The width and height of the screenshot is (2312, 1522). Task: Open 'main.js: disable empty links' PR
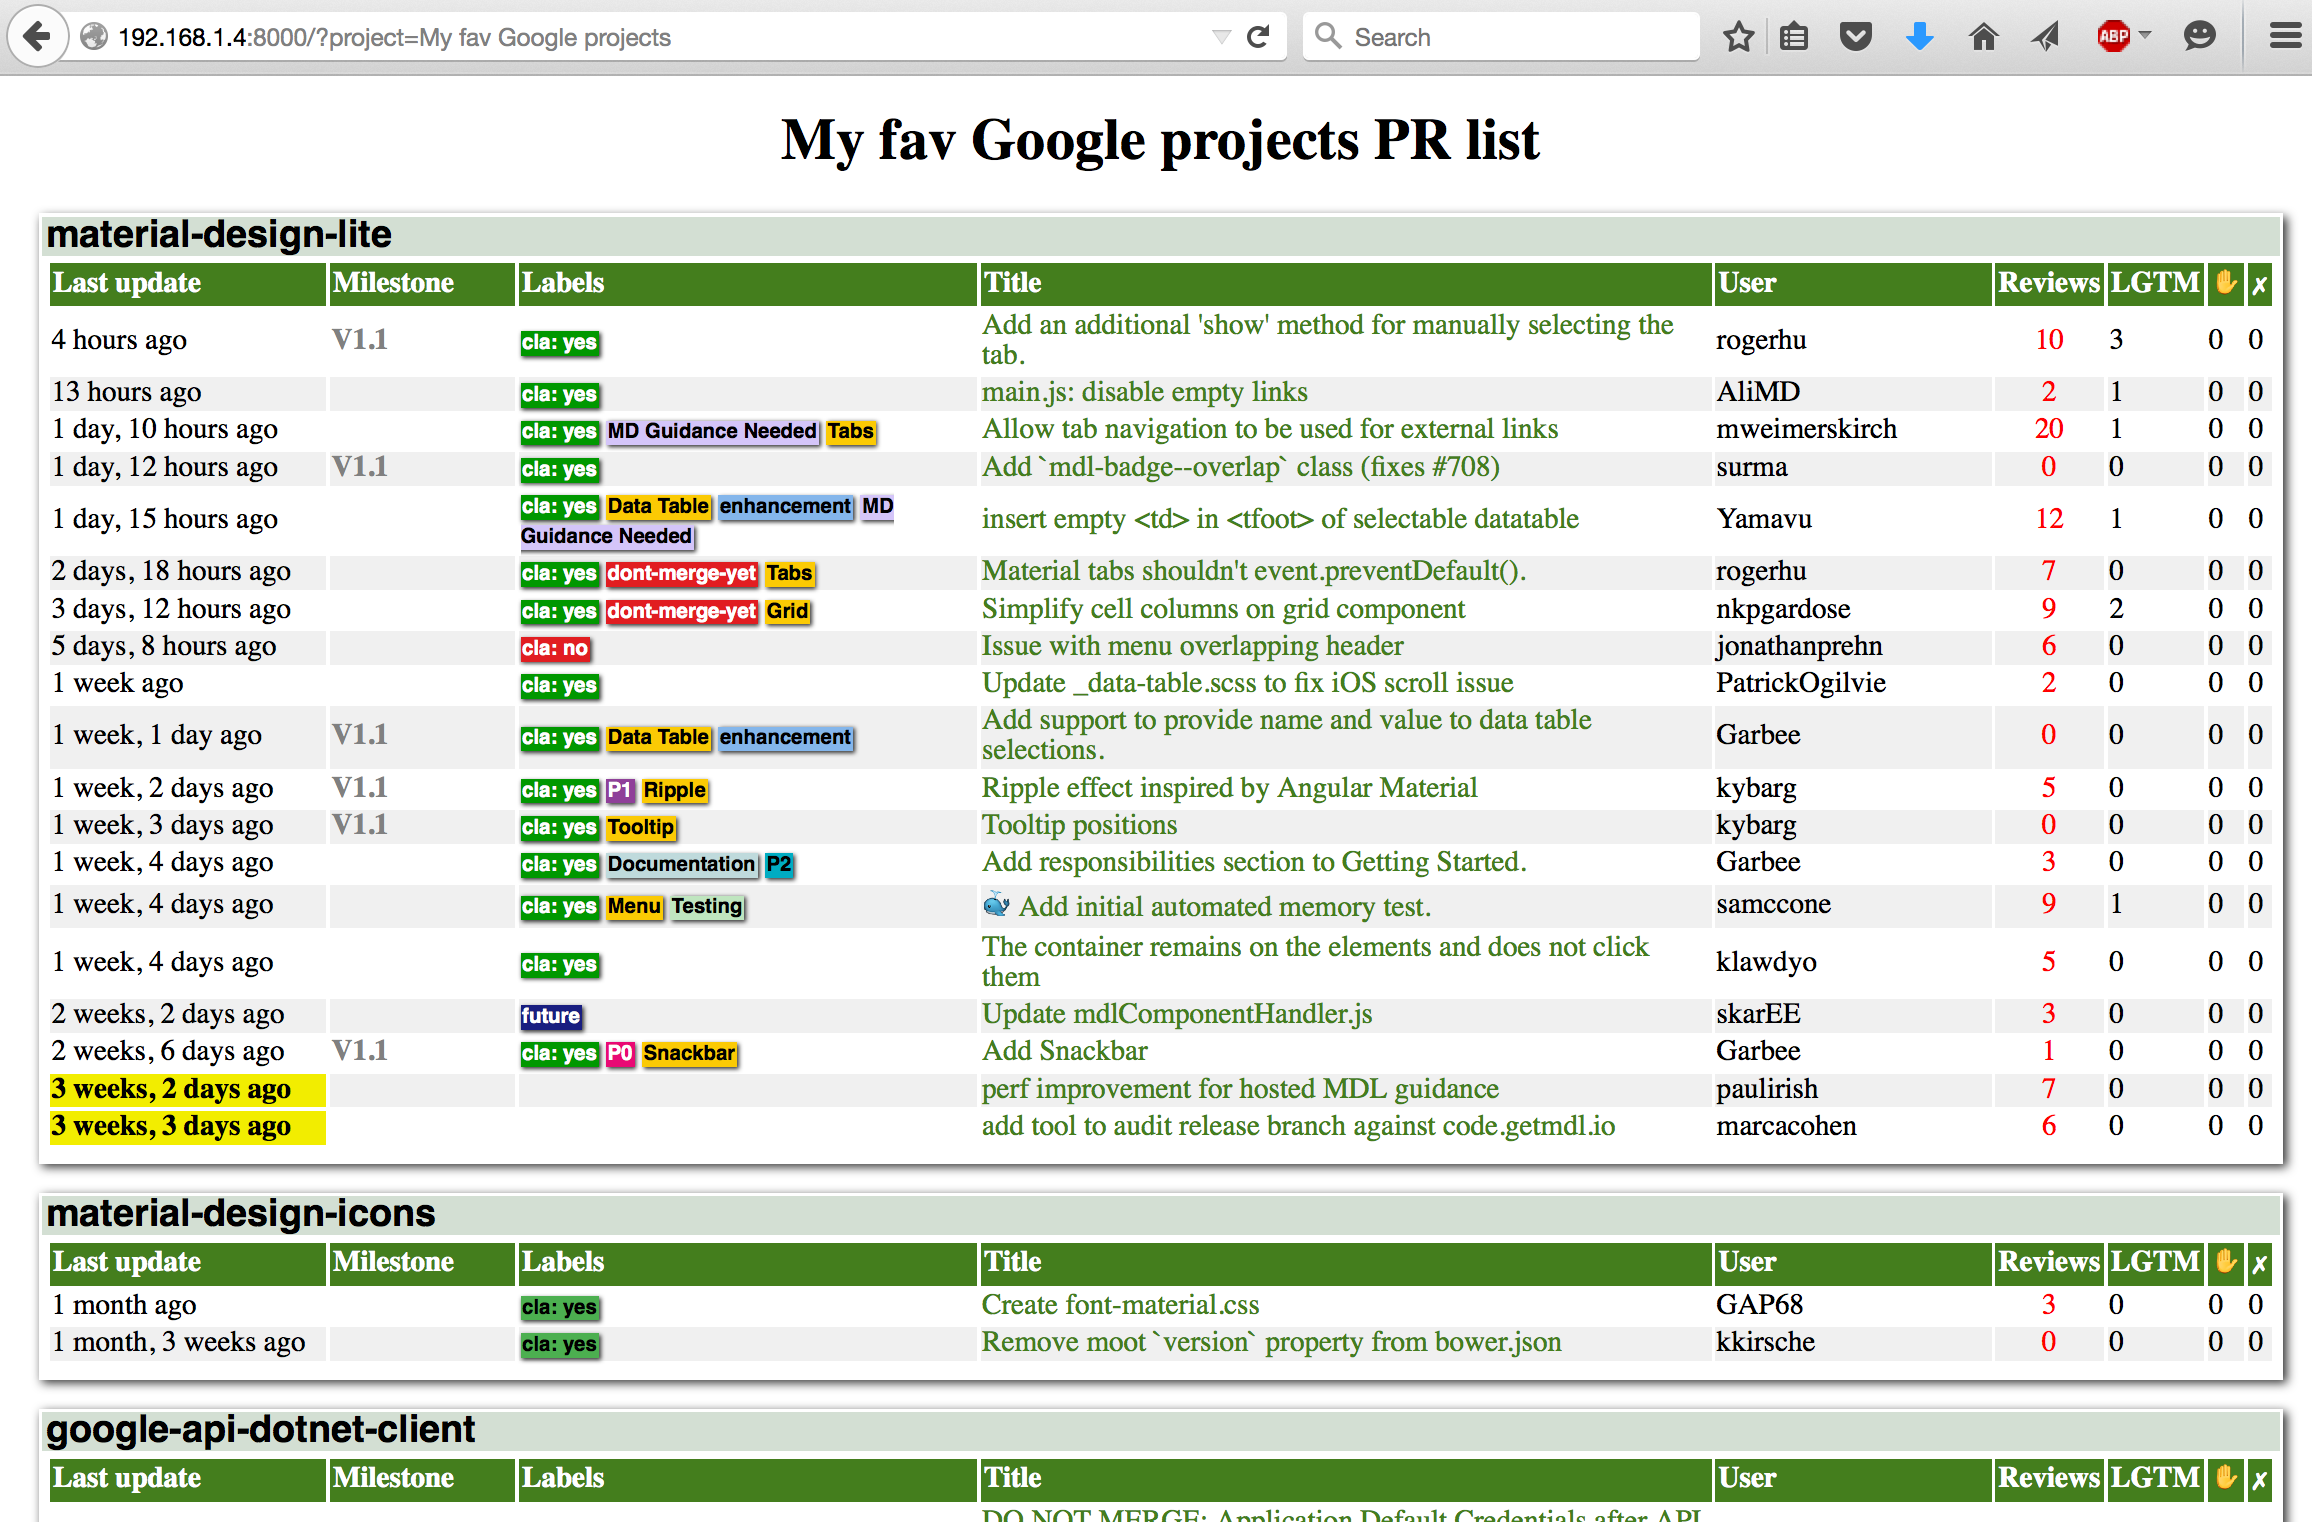point(1144,392)
